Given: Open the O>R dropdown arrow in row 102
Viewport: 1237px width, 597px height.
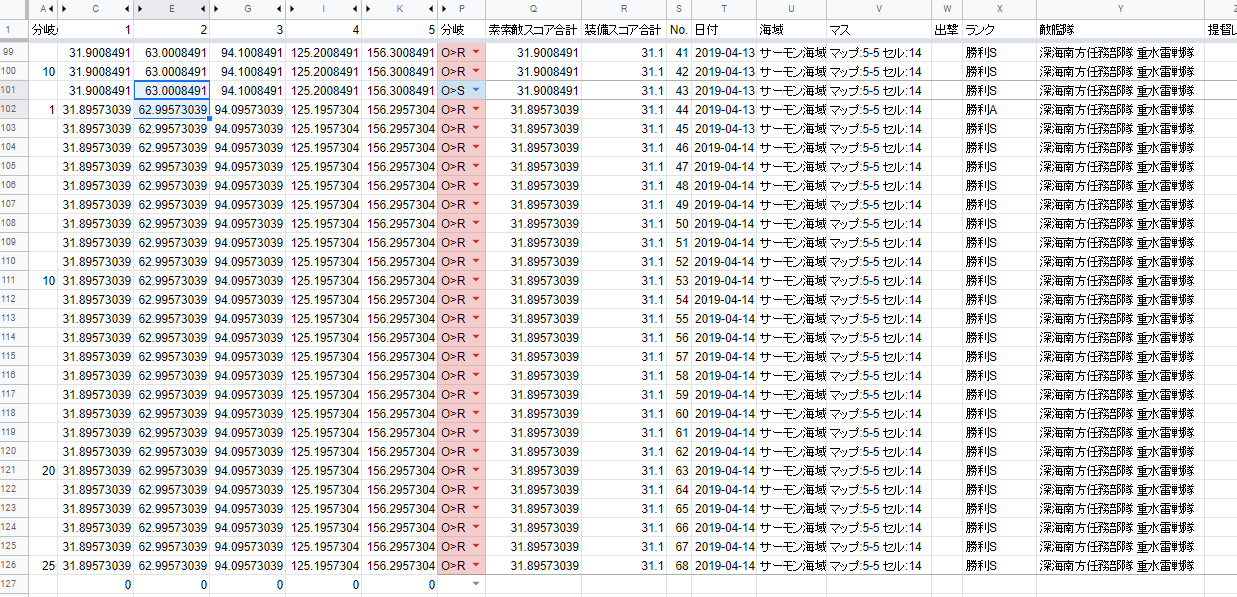Looking at the screenshot, I should click(x=476, y=110).
